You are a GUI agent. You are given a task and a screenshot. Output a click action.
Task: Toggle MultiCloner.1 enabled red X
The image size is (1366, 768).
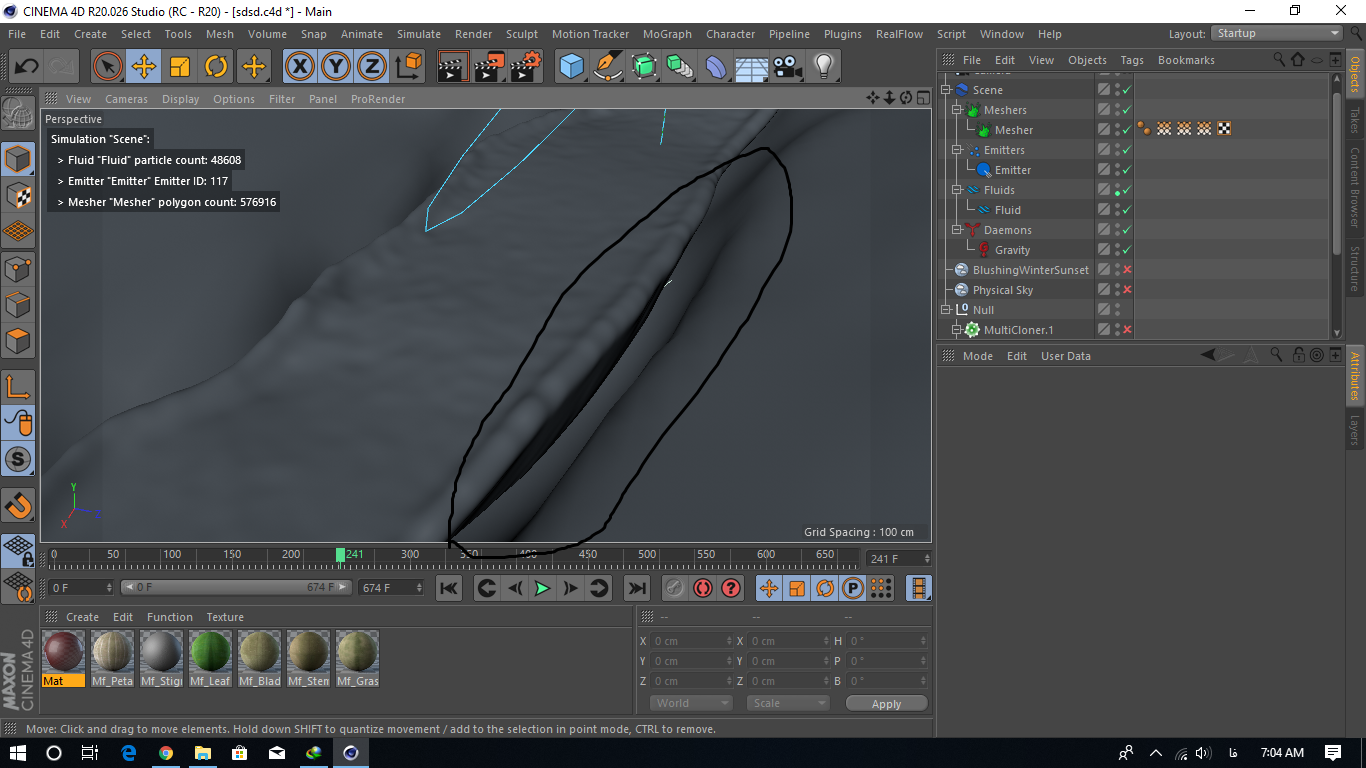[x=1127, y=330]
